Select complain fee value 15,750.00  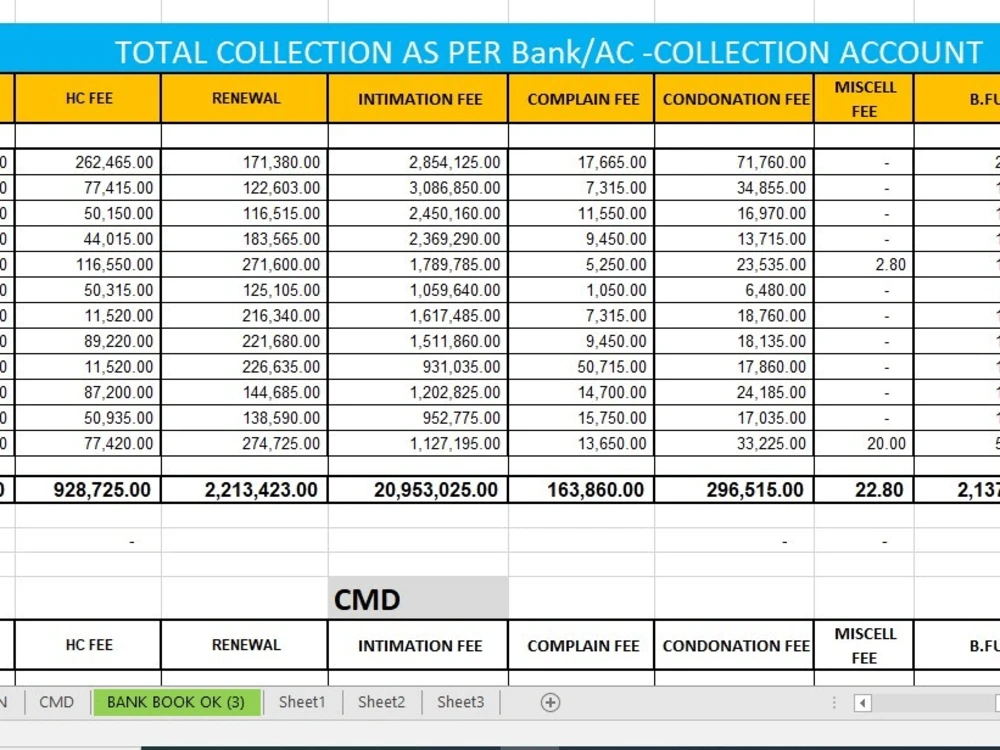pos(582,417)
